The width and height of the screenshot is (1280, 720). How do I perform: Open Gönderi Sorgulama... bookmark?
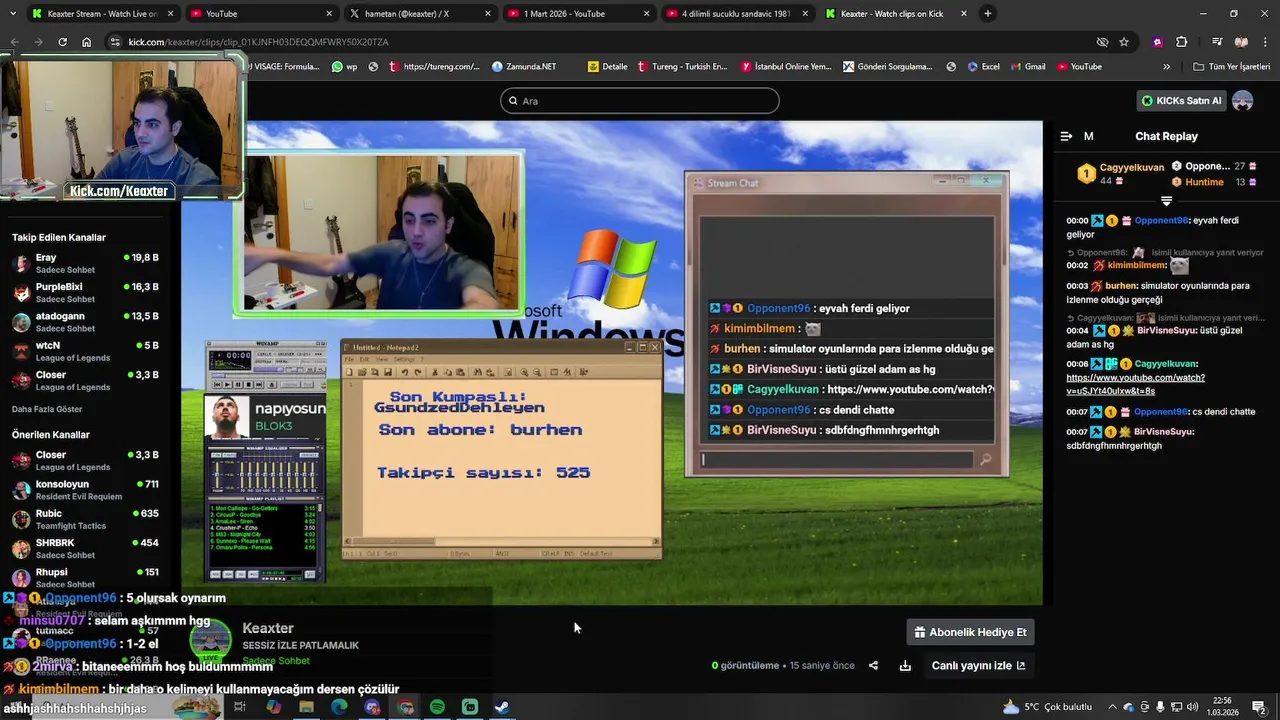coord(888,66)
